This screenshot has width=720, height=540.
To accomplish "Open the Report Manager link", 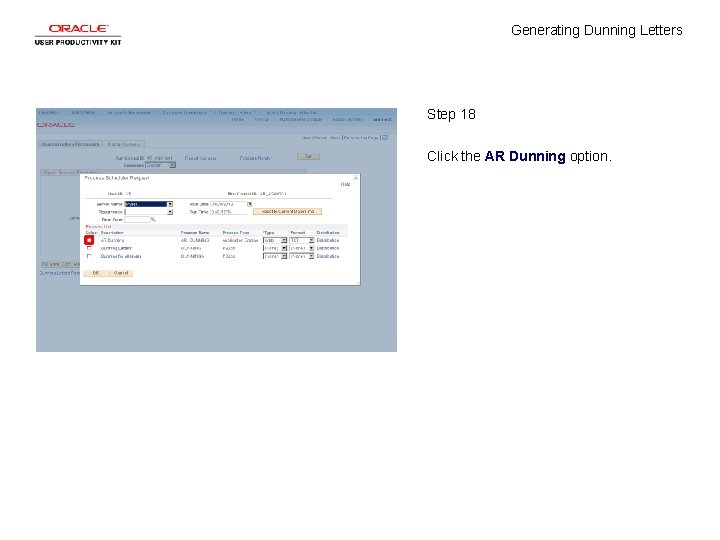I will click(x=200, y=158).
